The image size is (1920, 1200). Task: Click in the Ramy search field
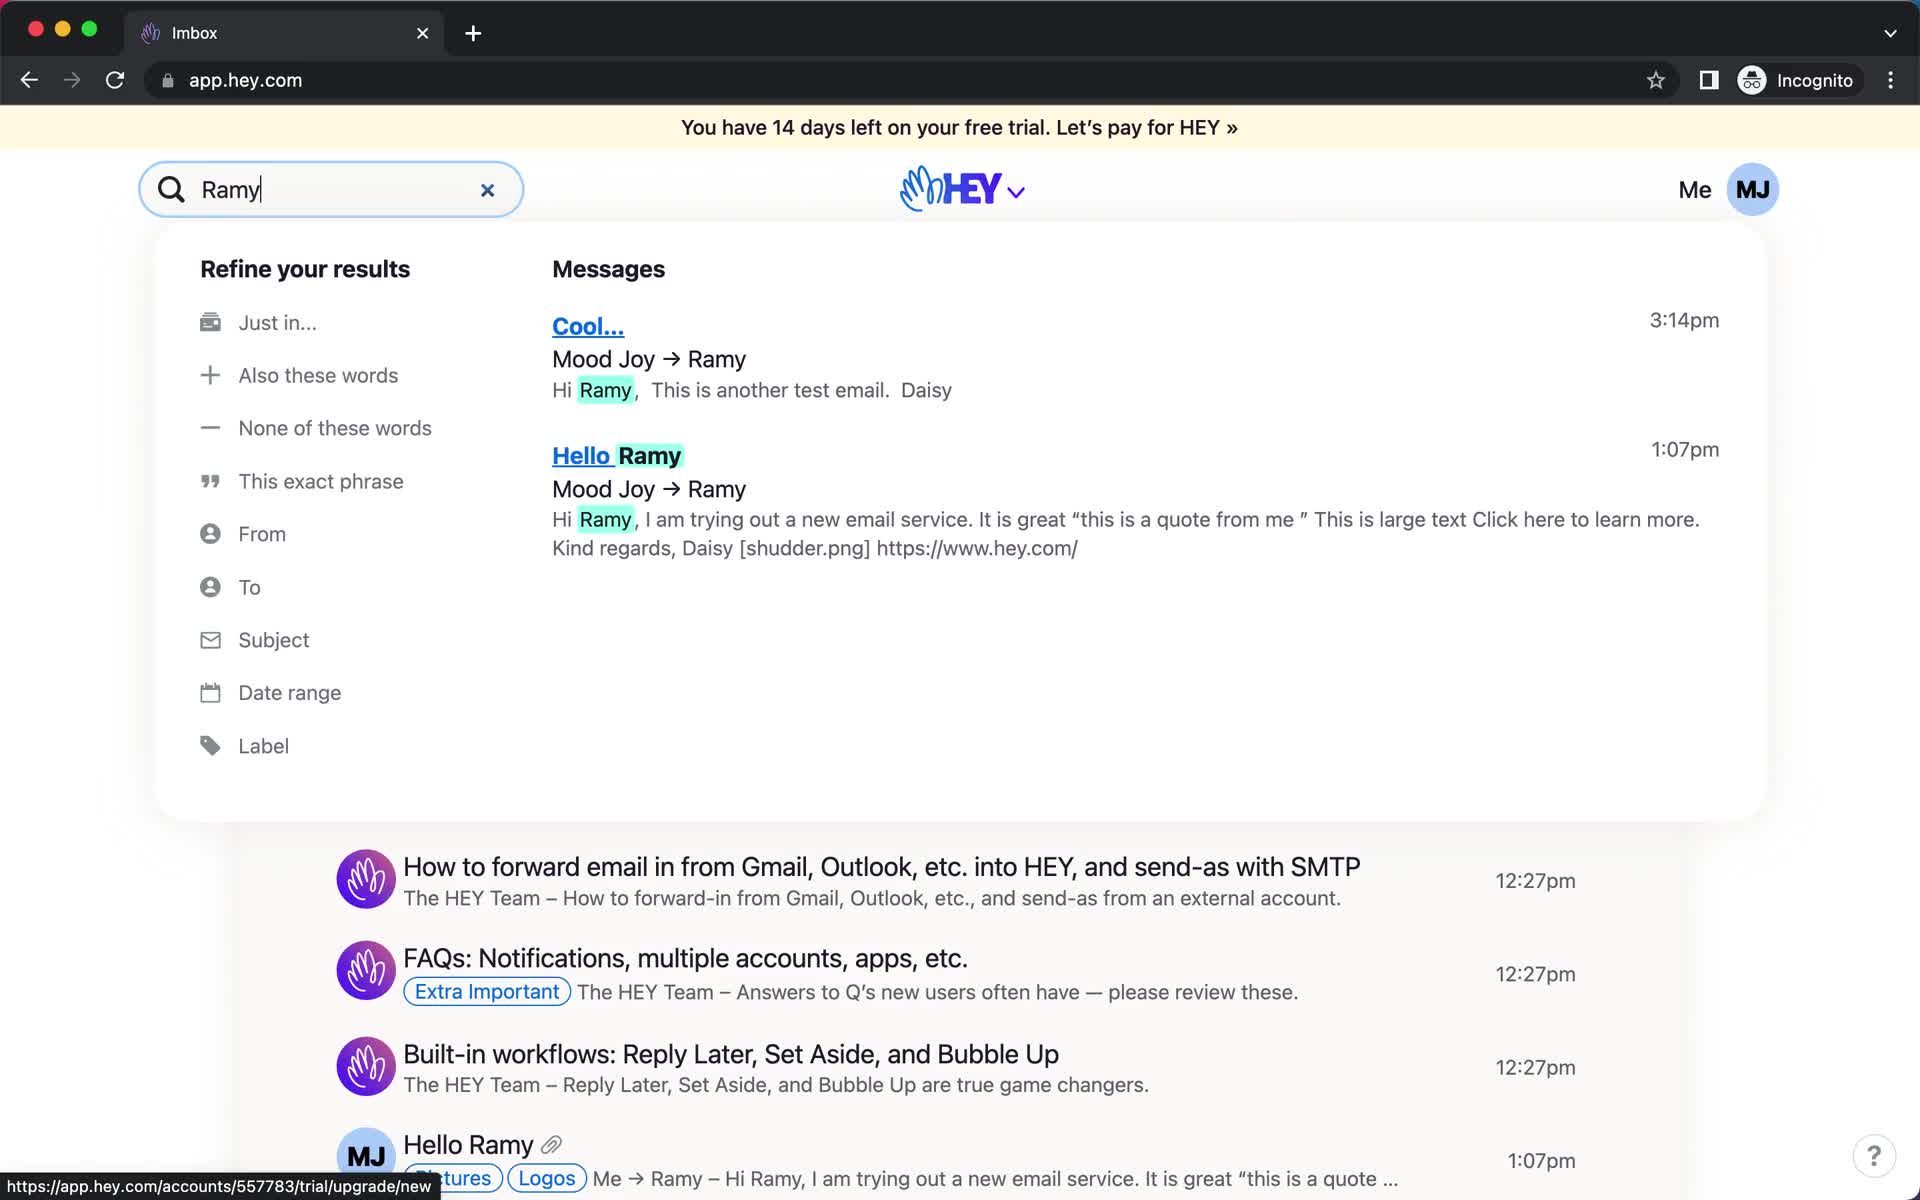tap(331, 190)
